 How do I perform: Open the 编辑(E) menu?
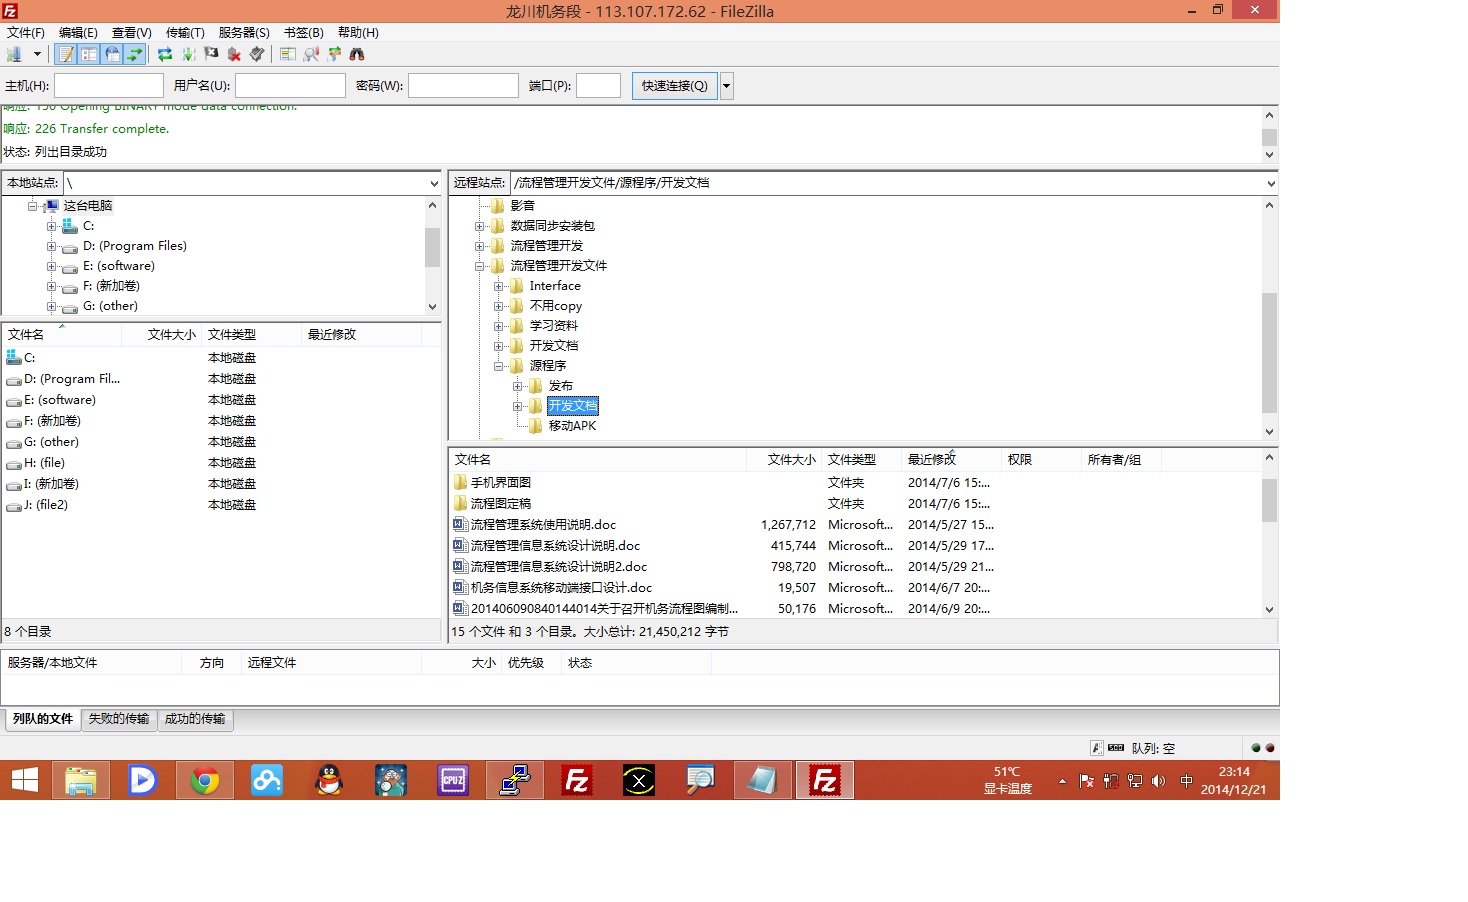(x=78, y=32)
